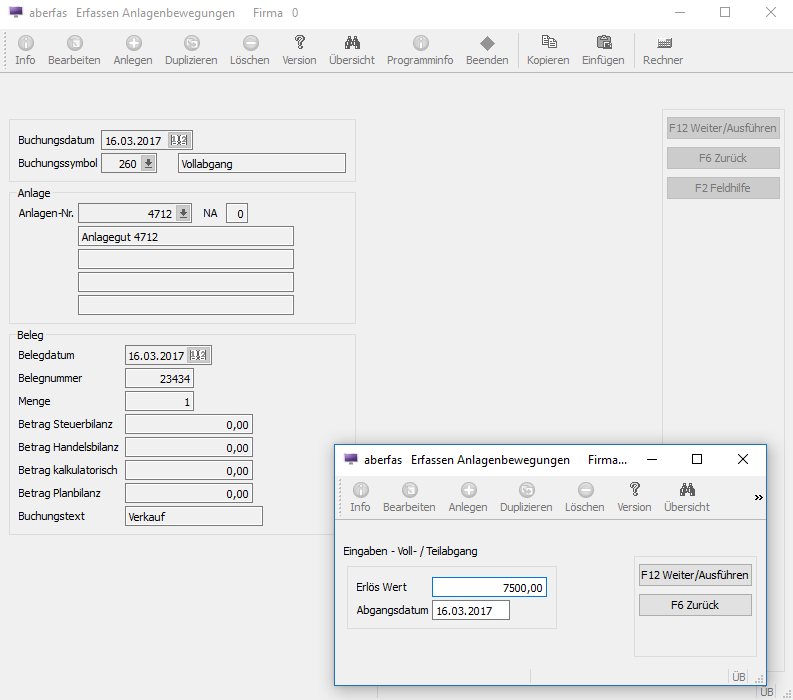Click the Version icon in the dialog toolbar
This screenshot has width=793, height=700.
(634, 491)
